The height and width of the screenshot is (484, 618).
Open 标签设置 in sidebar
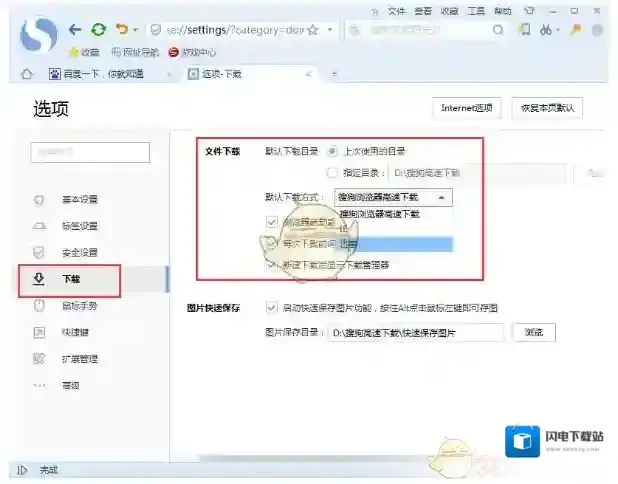tap(80, 226)
